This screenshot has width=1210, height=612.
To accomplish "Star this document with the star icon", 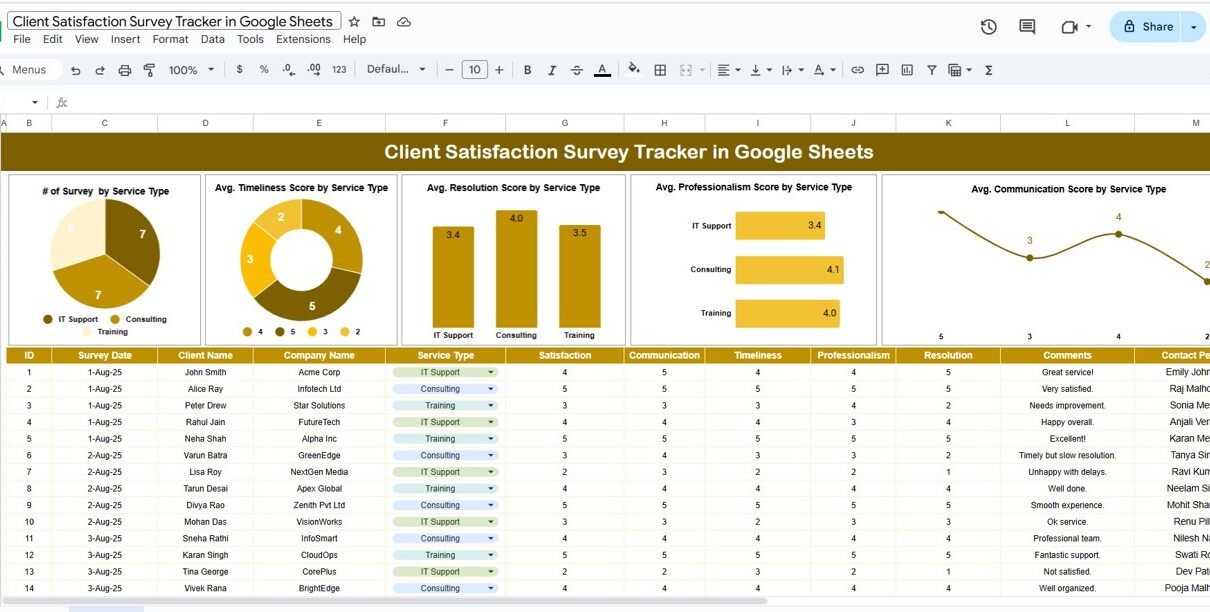I will 354,22.
